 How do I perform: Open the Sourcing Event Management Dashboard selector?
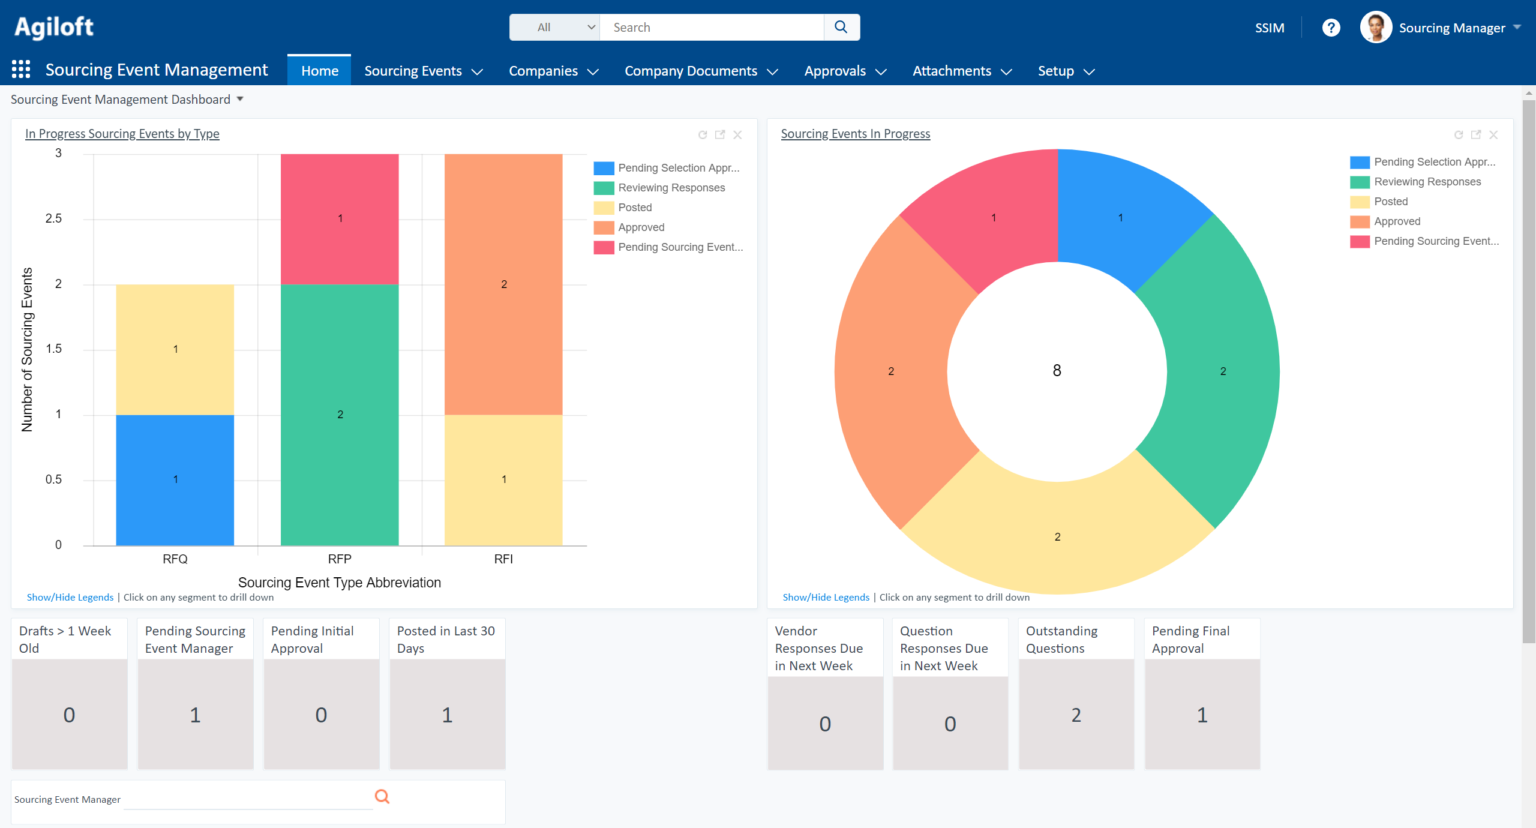[x=240, y=99]
